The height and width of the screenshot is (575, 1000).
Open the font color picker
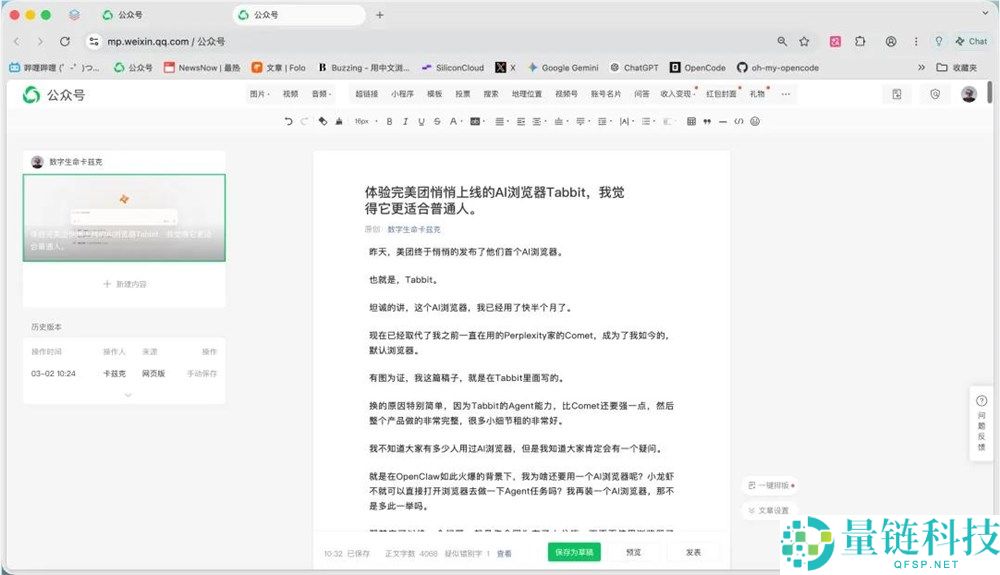coord(455,121)
